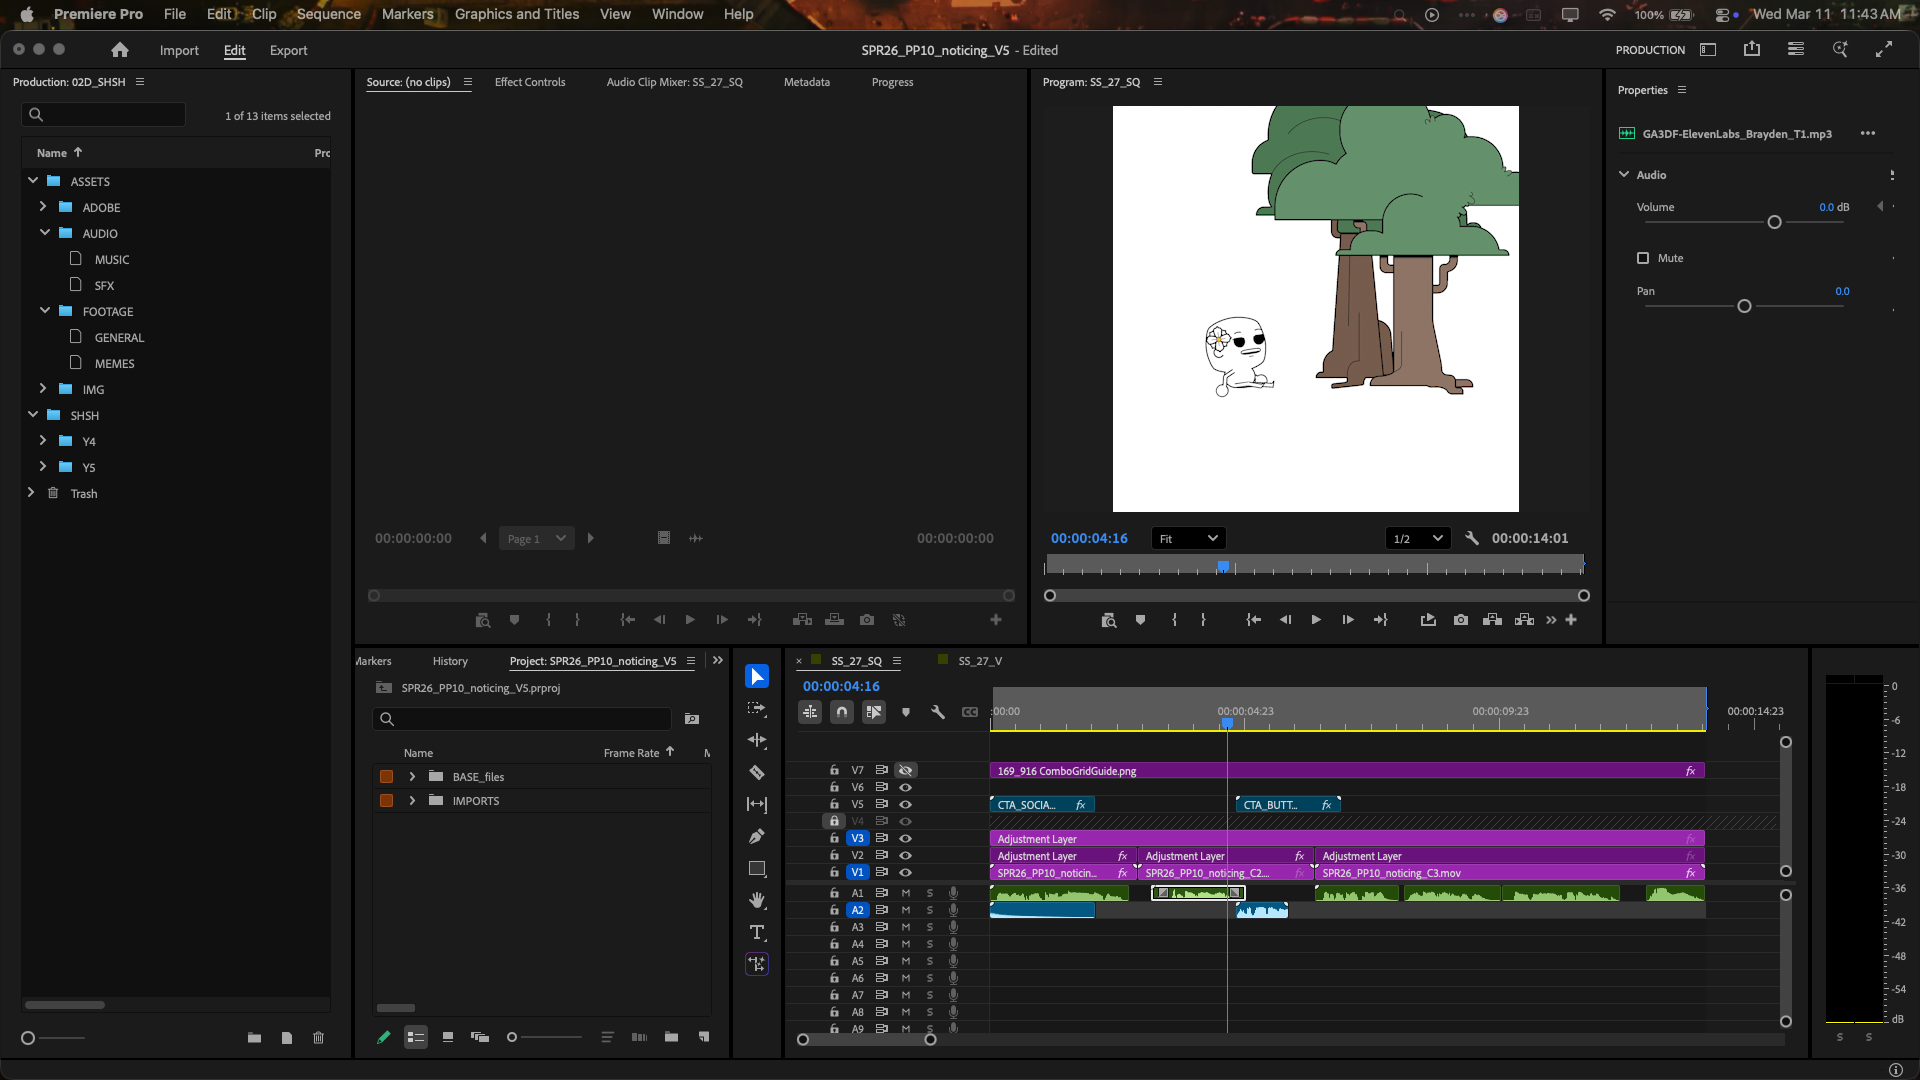Image resolution: width=1920 pixels, height=1080 pixels.
Task: Expand the IMPORTS bin
Action: pyautogui.click(x=412, y=801)
